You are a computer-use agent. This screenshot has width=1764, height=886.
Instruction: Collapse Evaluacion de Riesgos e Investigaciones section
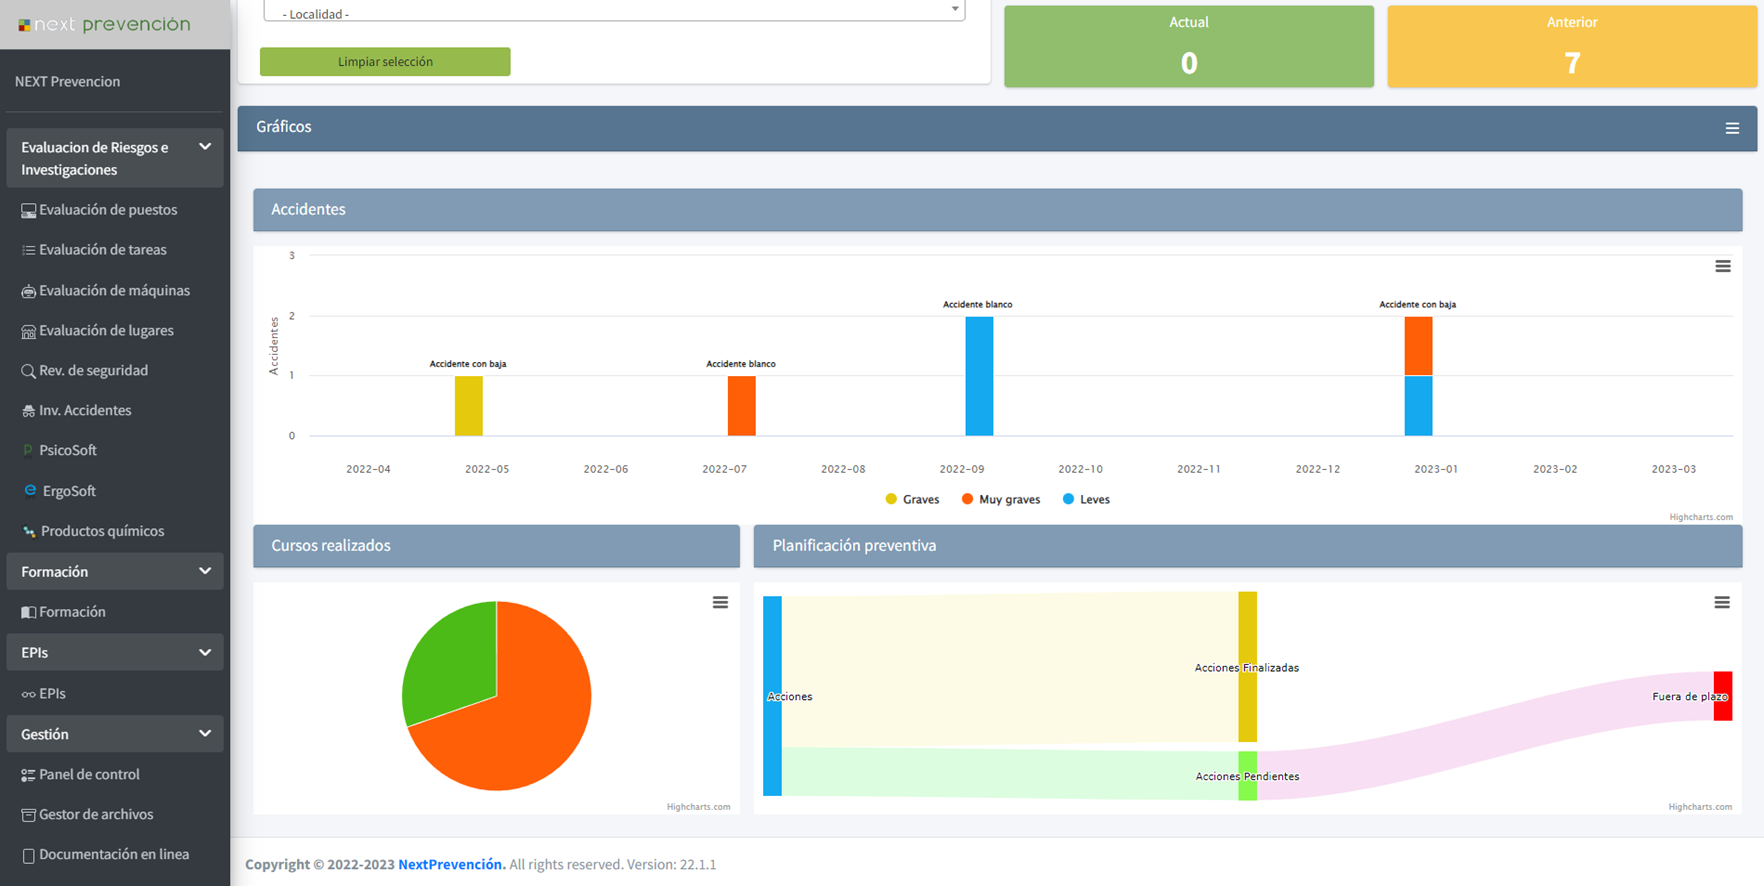(x=115, y=158)
